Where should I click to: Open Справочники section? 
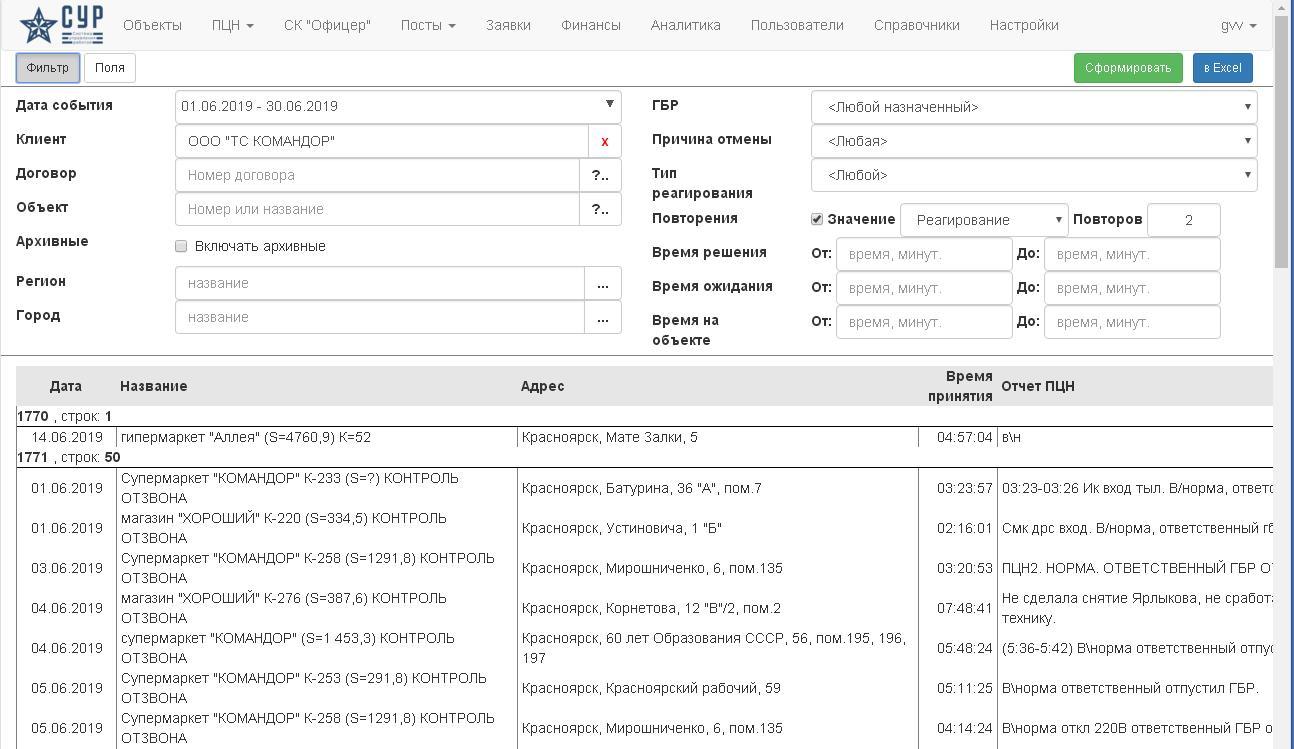[916, 25]
